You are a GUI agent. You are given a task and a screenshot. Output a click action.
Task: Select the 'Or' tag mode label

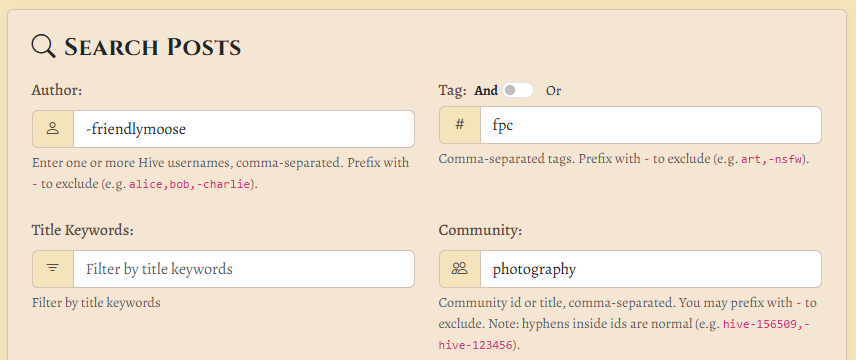554,91
